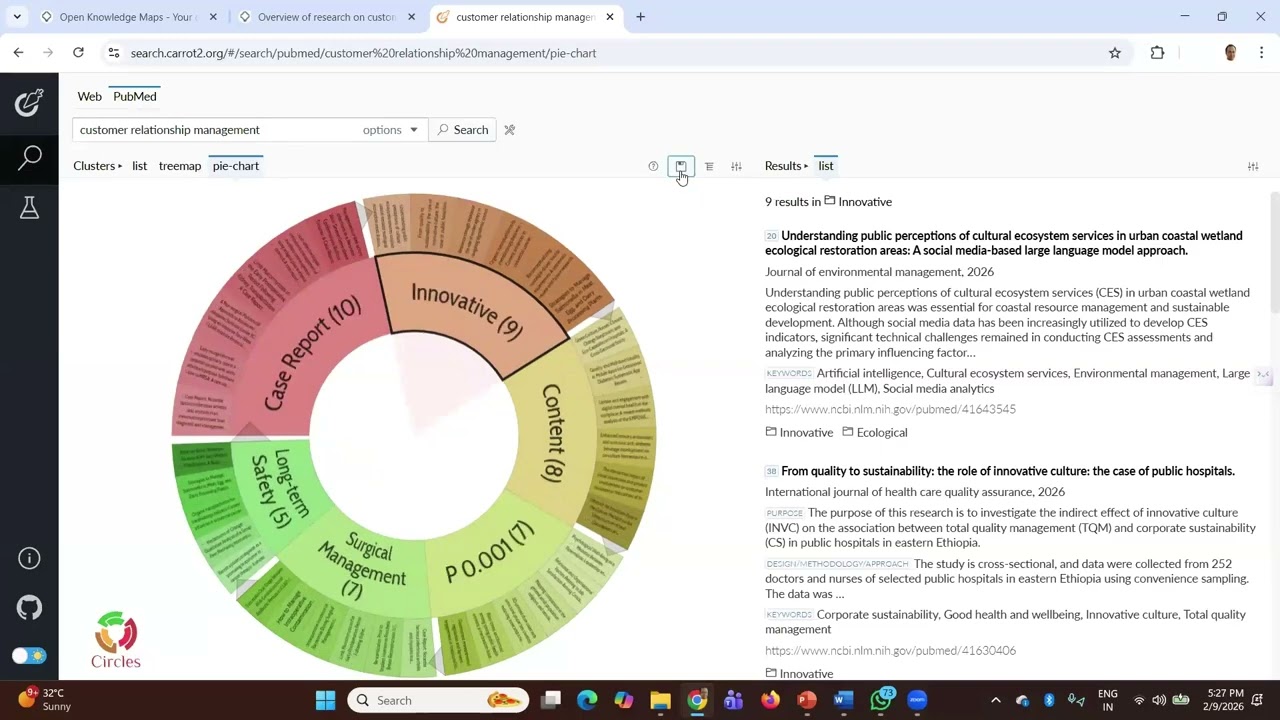Show hidden system tray icons chevron
This screenshot has height=720, width=1280.
pyautogui.click(x=995, y=700)
